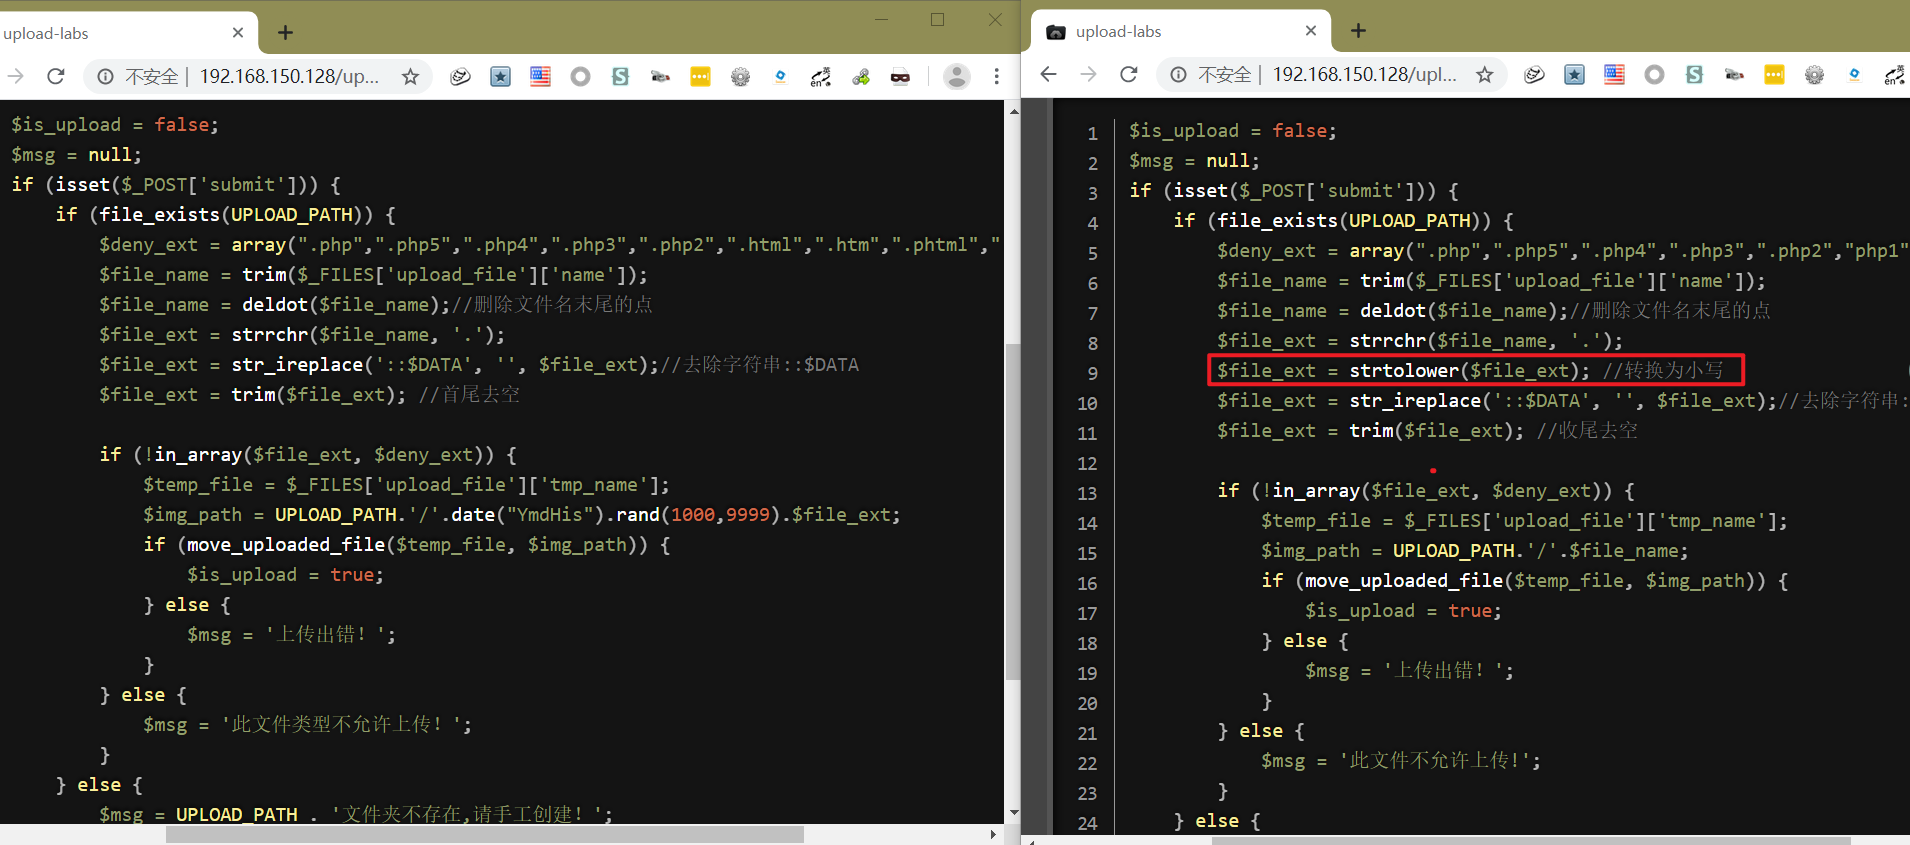Screen dimensions: 1910x845
Task: Click '此文件不允许上传' message line in right window
Action: click(1401, 760)
